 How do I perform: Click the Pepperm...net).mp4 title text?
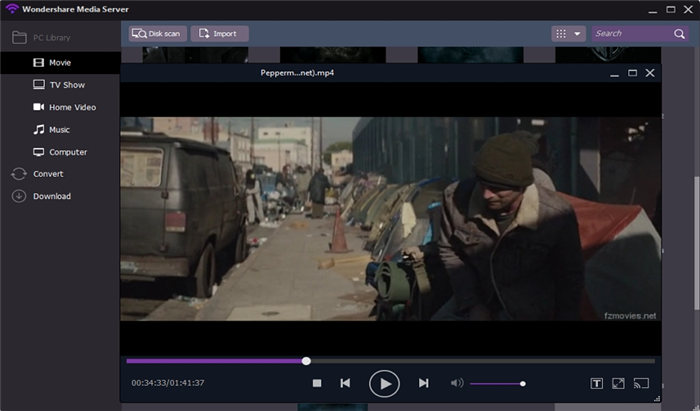point(297,73)
